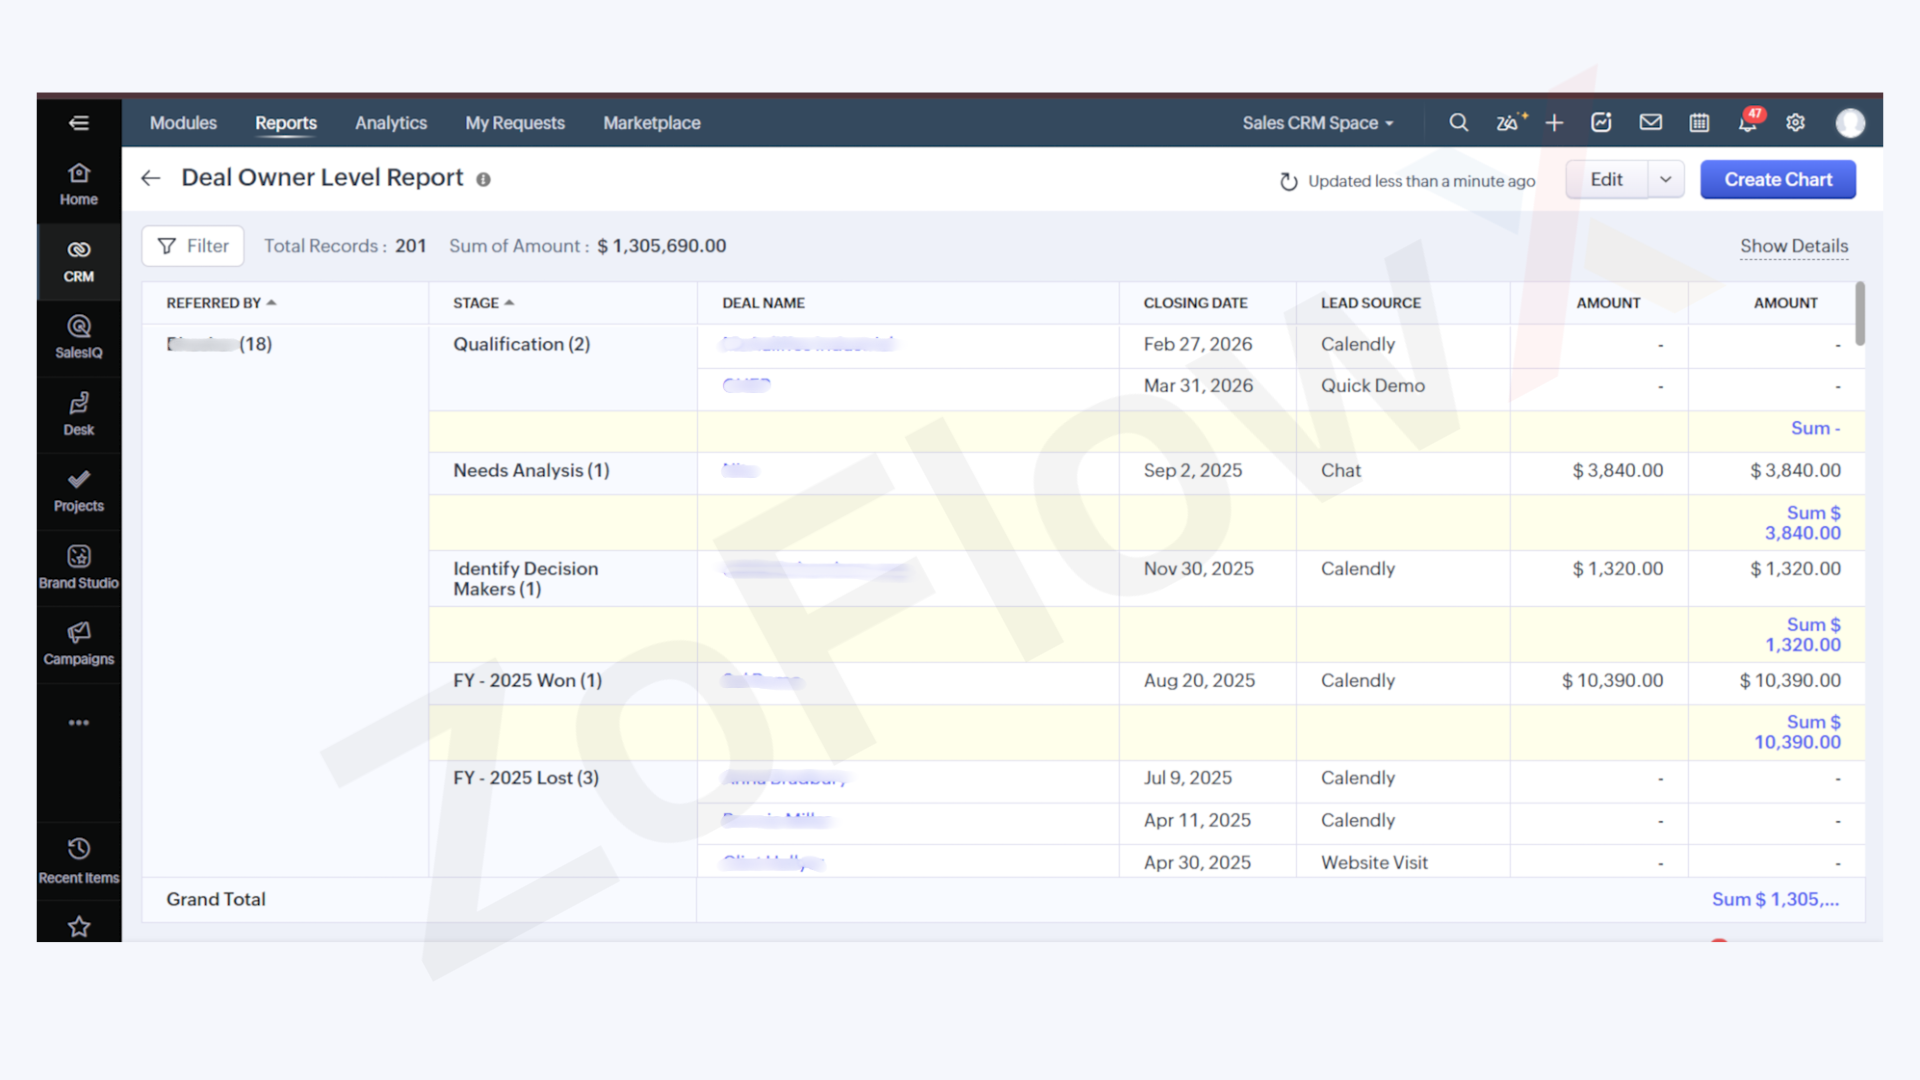Image resolution: width=1920 pixels, height=1080 pixels.
Task: Open the Marketplace menu item
Action: (652, 123)
